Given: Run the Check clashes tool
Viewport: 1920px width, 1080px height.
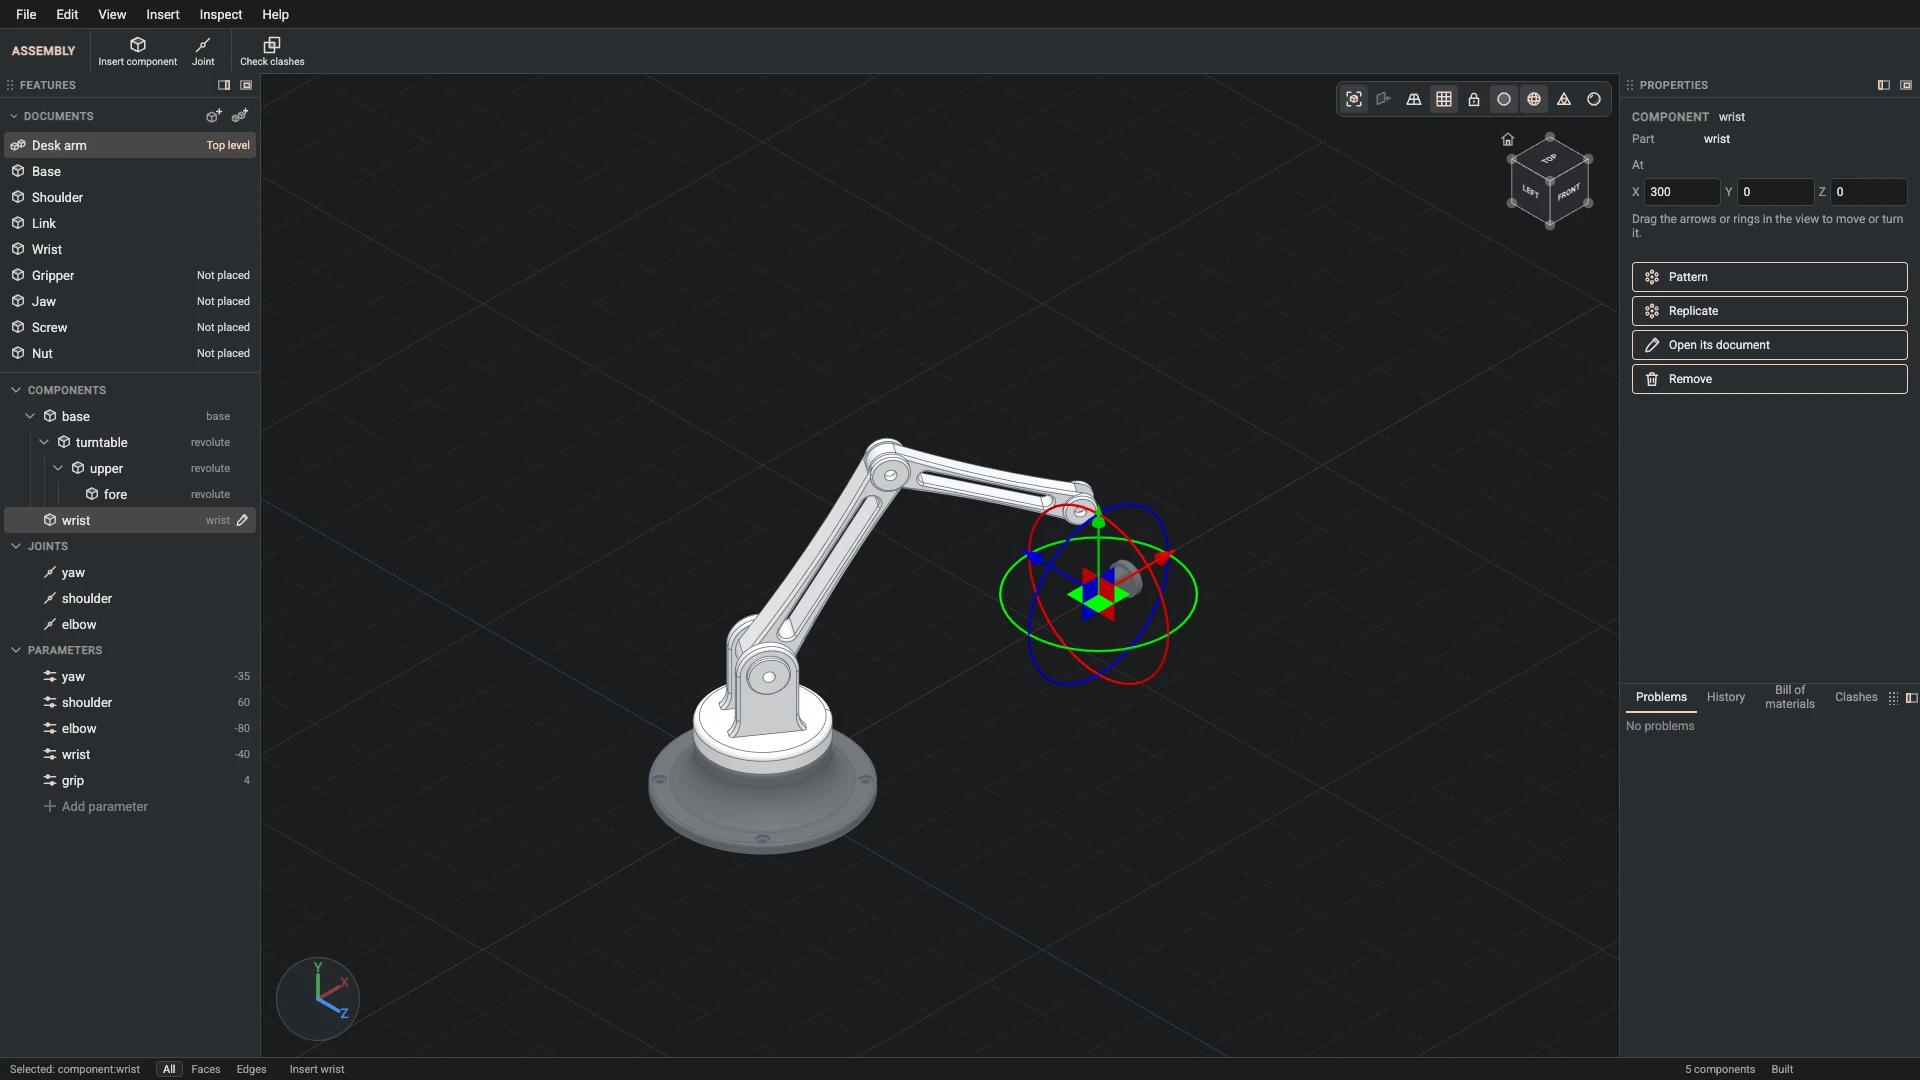Looking at the screenshot, I should point(272,51).
